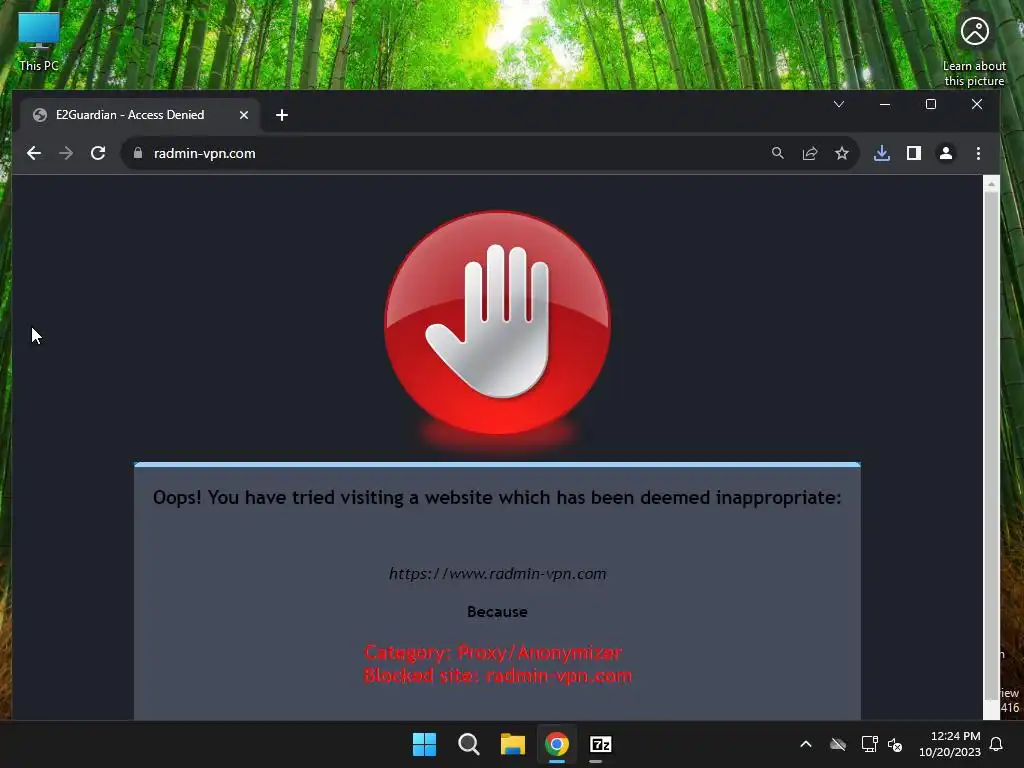Click the Chrome taskbar icon

click(x=556, y=744)
